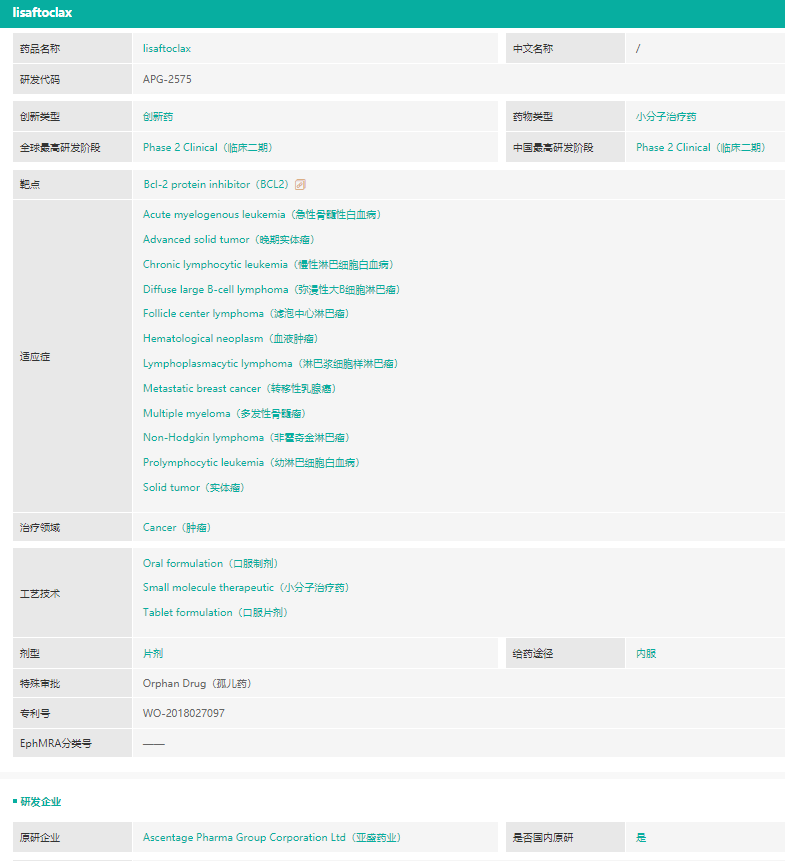This screenshot has width=785, height=861.
Task: Select the APG-2575 development code text
Action: tap(167, 79)
